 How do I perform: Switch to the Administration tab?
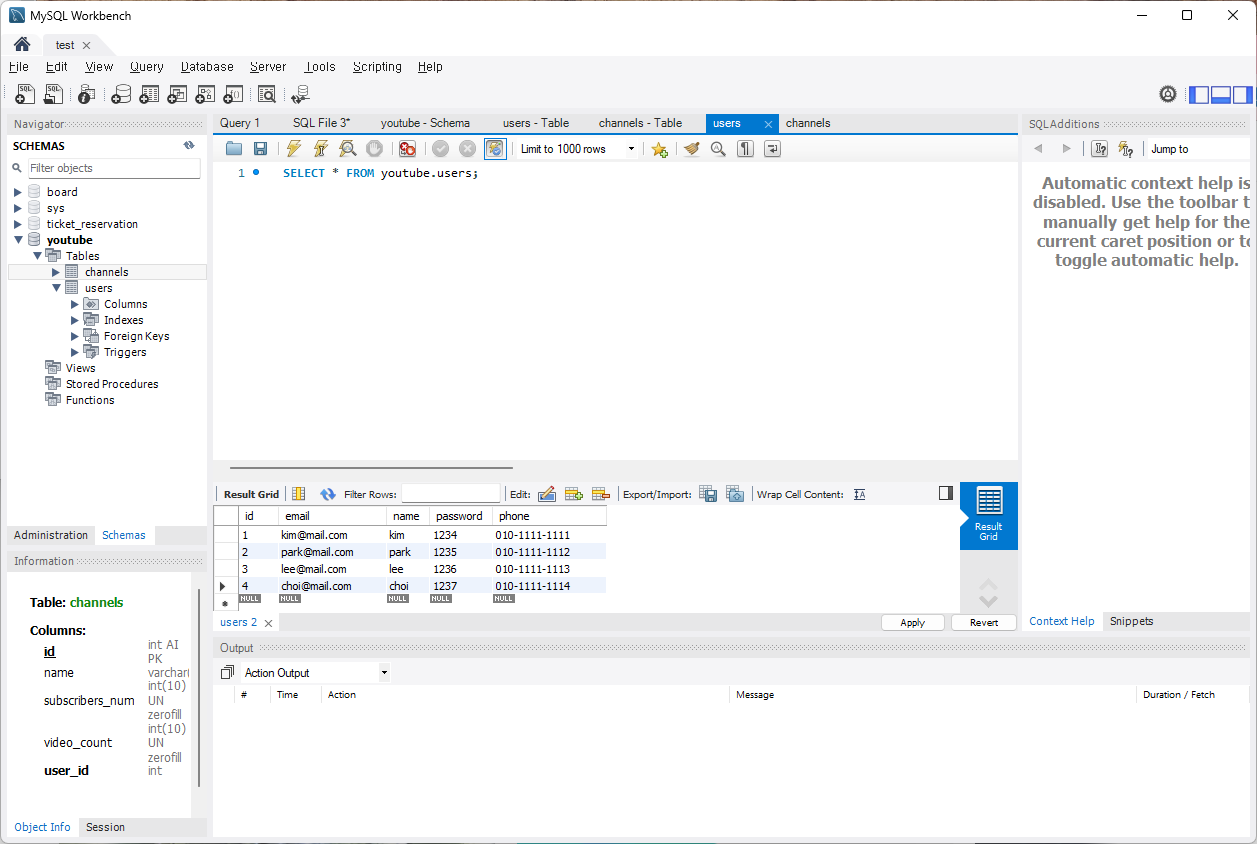tap(51, 535)
